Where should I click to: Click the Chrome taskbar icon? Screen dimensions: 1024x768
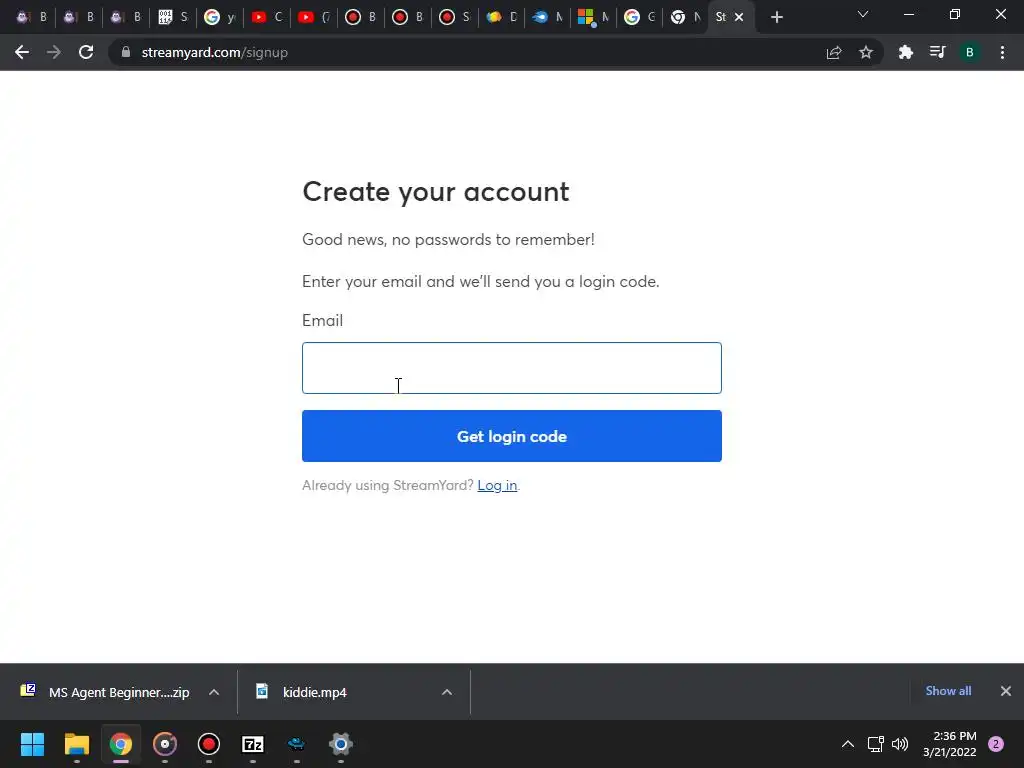click(120, 744)
